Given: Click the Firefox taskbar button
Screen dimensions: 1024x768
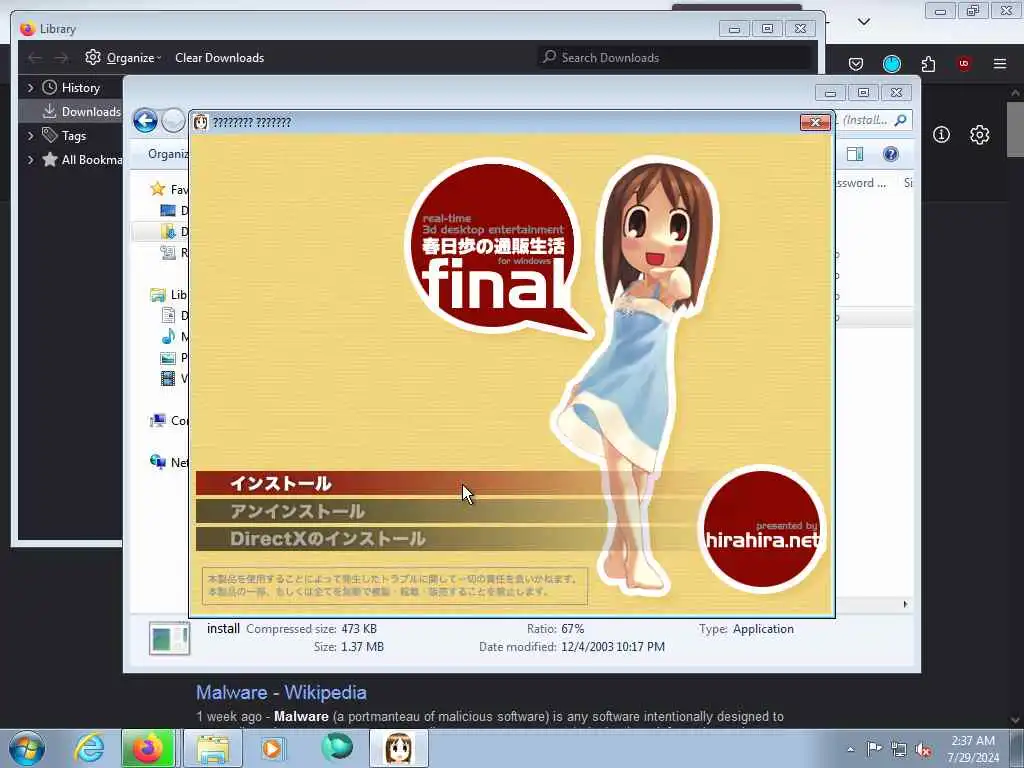Looking at the screenshot, I should [148, 748].
